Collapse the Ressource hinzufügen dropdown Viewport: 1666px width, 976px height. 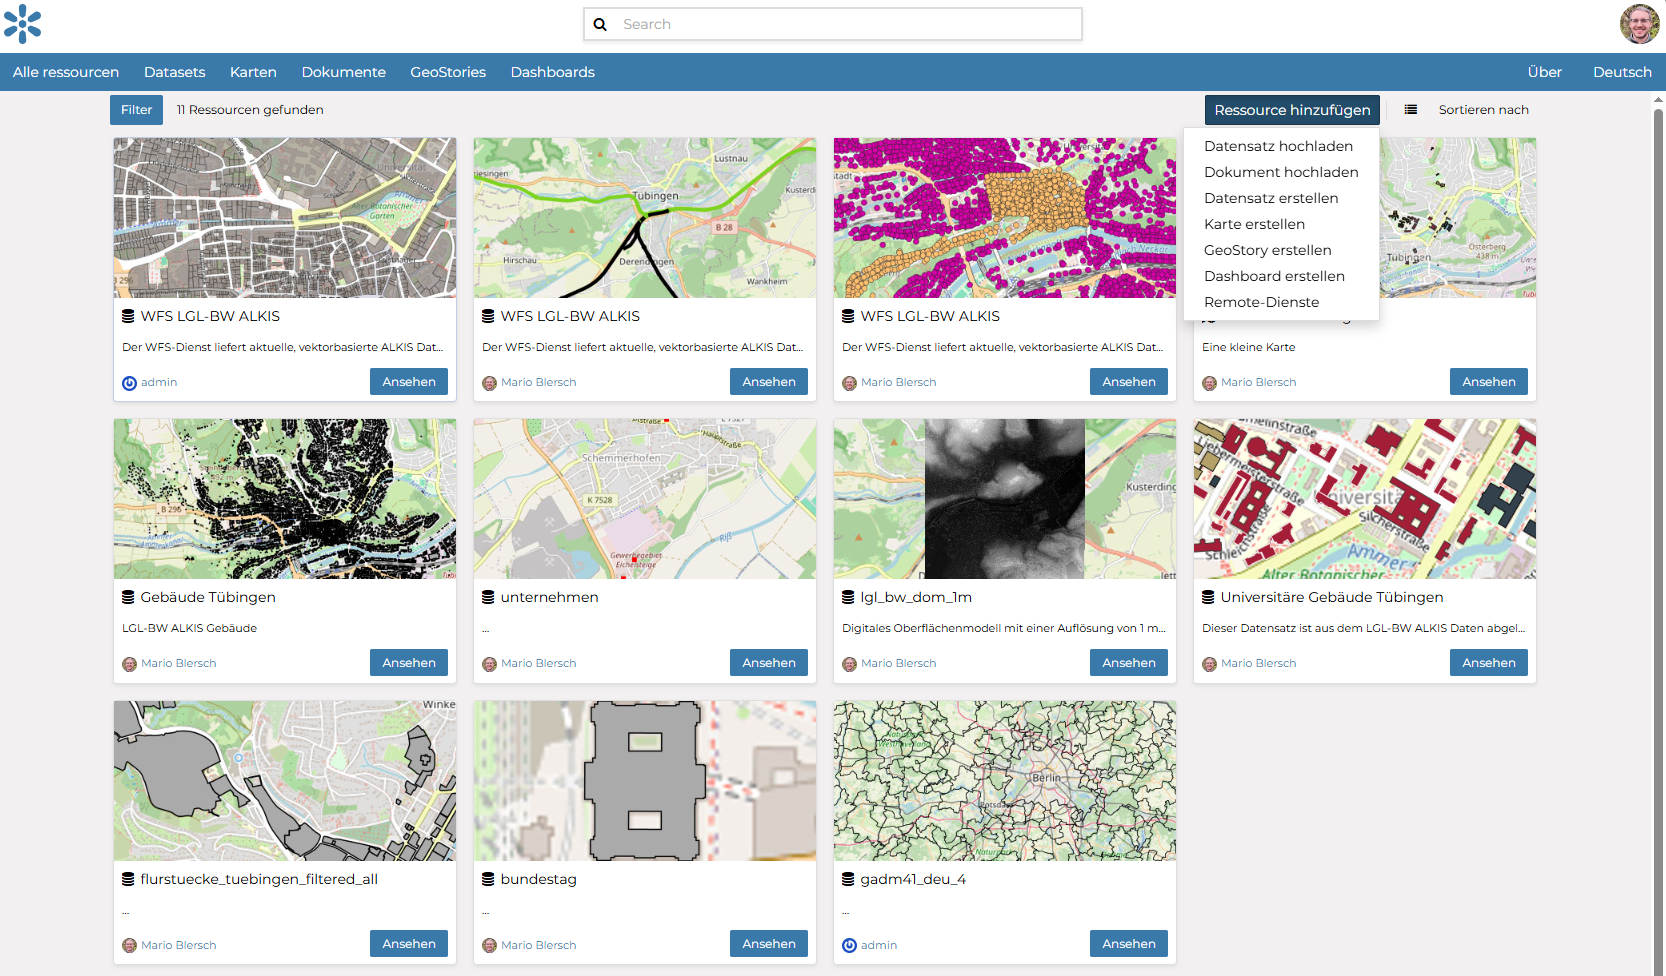pyautogui.click(x=1292, y=110)
